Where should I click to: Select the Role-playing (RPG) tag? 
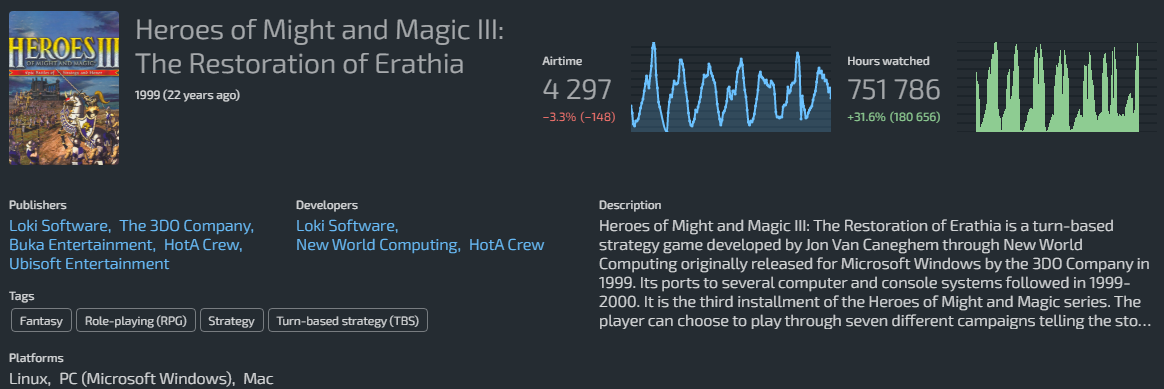(136, 321)
